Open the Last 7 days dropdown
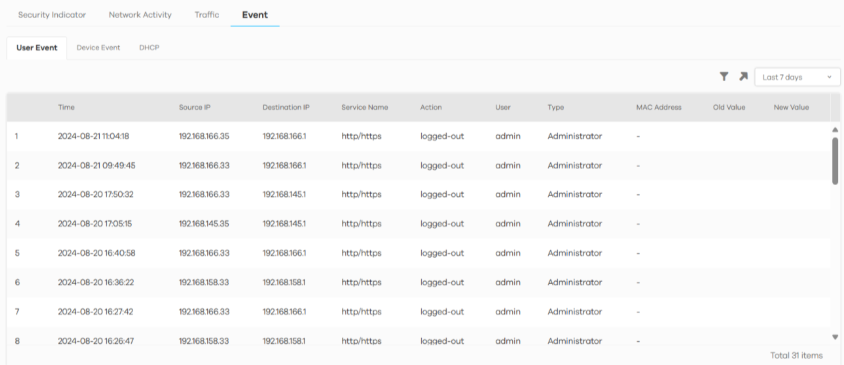 click(797, 77)
